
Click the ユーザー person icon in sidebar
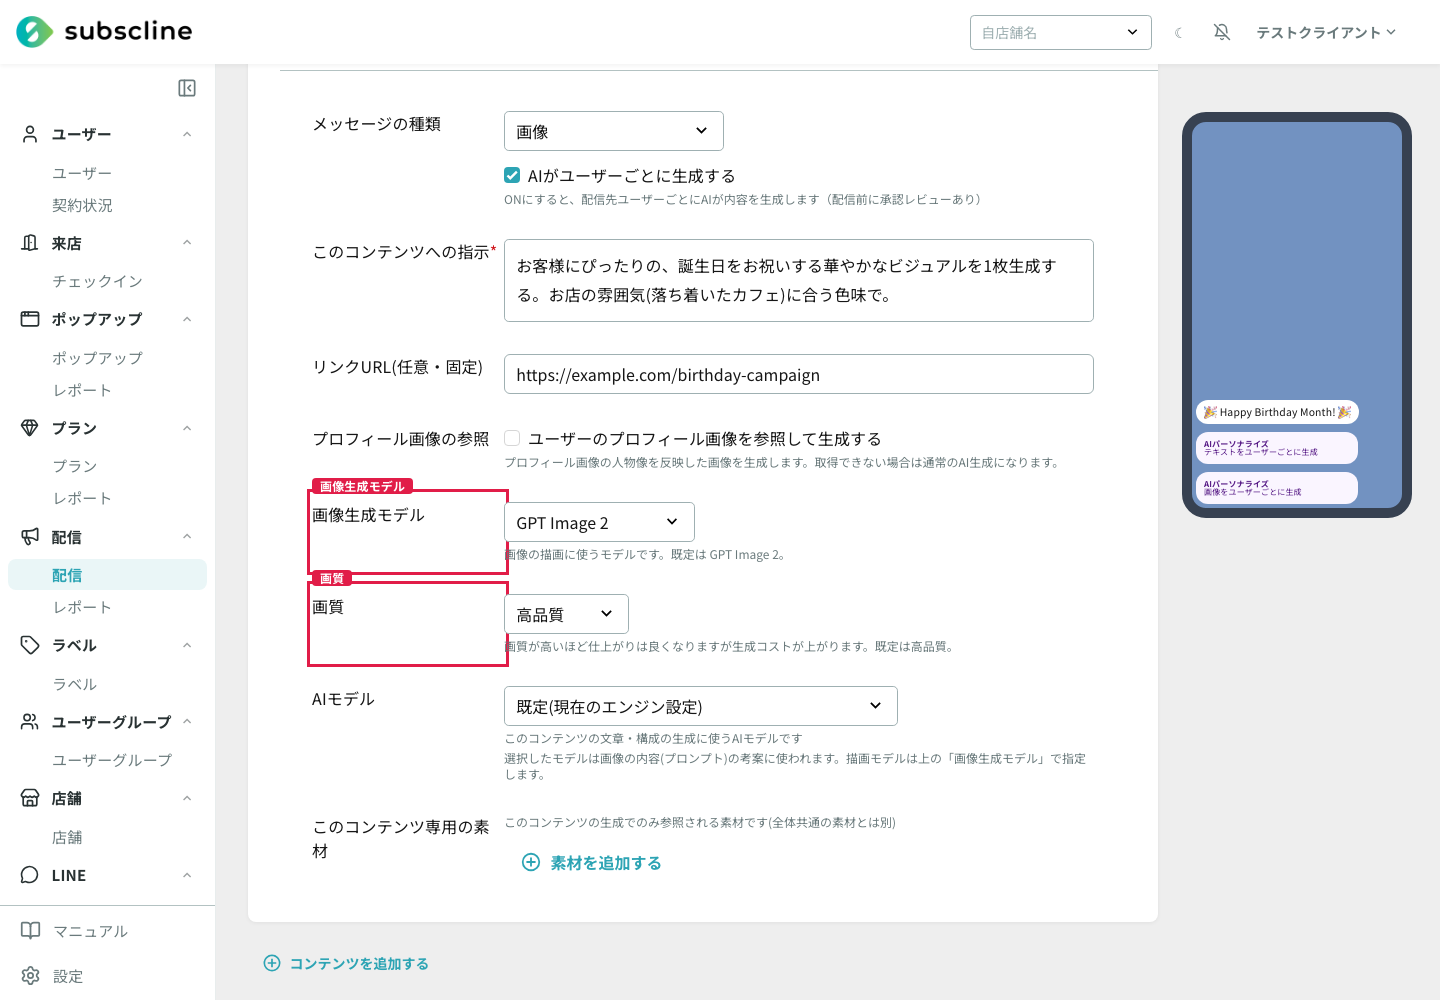click(x=30, y=134)
